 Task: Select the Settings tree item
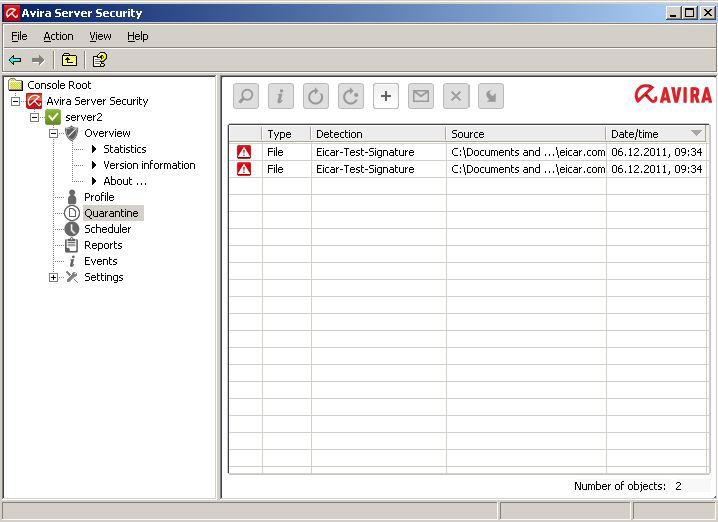[x=103, y=277]
